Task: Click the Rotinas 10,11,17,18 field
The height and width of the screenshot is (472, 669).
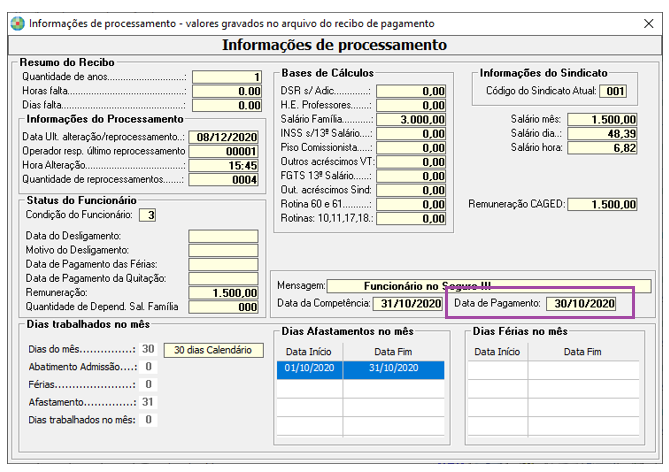Action: tap(411, 219)
